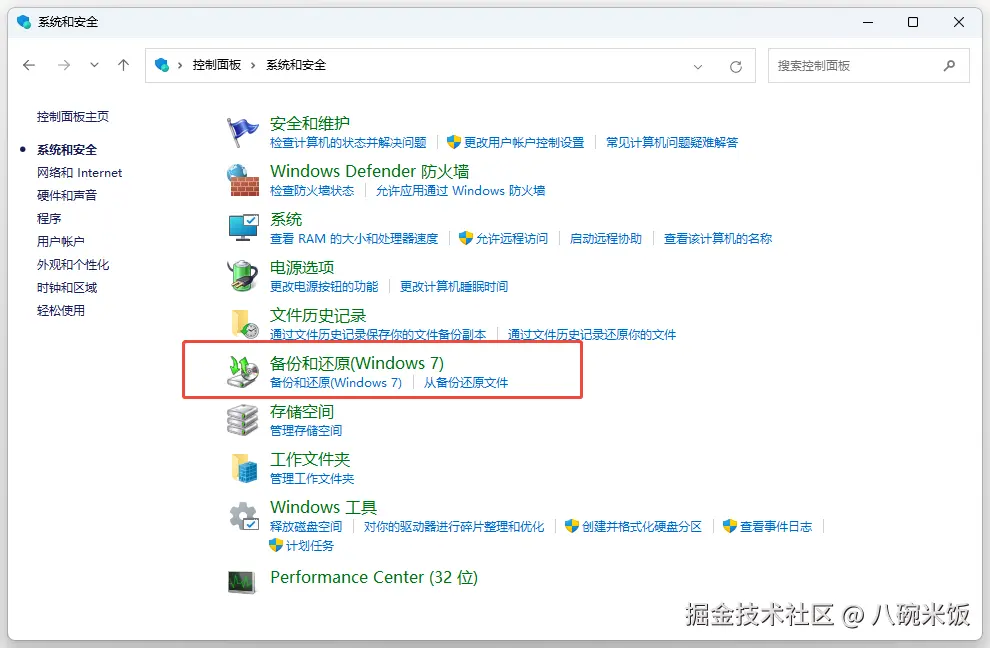The height and width of the screenshot is (648, 990).
Task: Click shield icon beside 查看事件日志
Action: pyautogui.click(x=730, y=526)
